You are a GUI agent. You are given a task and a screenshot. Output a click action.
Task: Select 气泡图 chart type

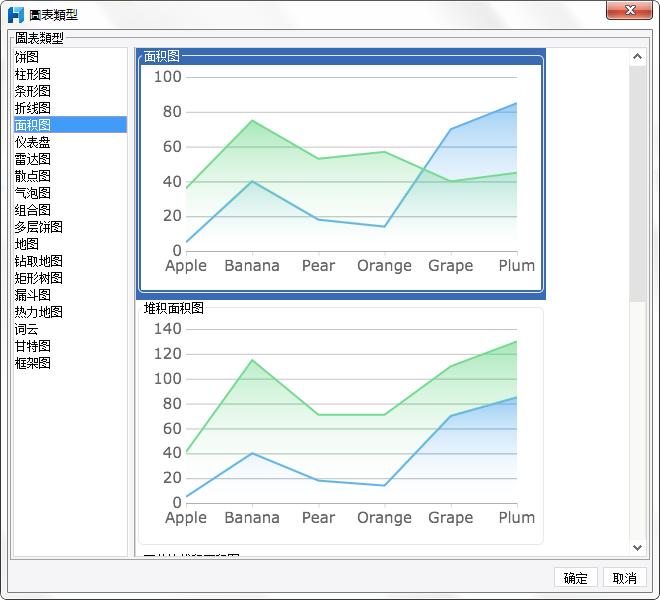[70, 193]
